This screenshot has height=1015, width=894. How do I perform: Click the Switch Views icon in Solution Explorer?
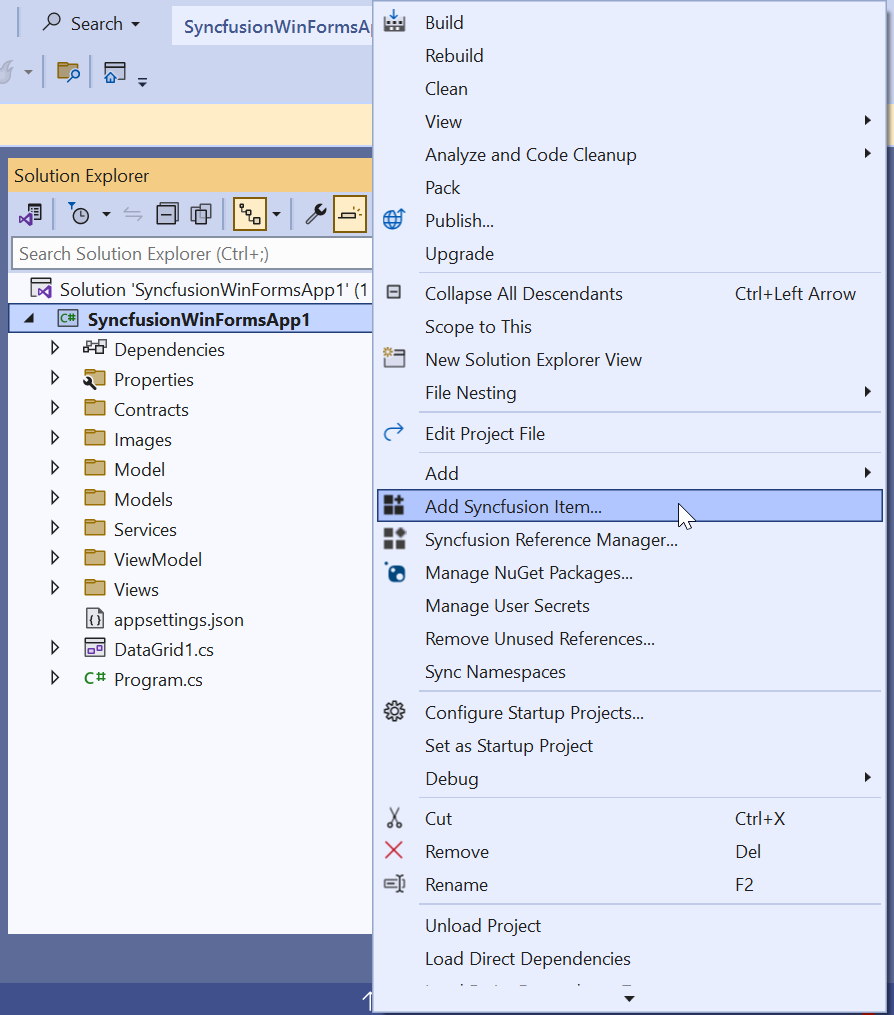point(30,214)
